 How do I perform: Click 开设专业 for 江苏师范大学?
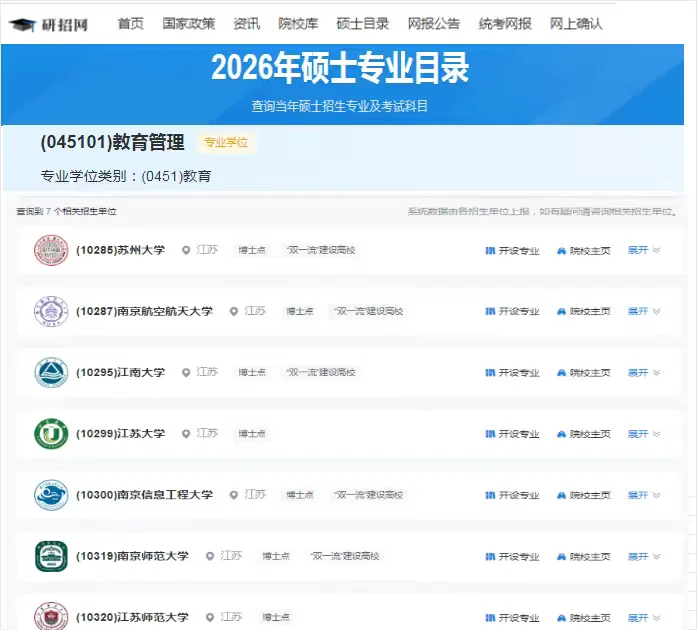pyautogui.click(x=513, y=618)
